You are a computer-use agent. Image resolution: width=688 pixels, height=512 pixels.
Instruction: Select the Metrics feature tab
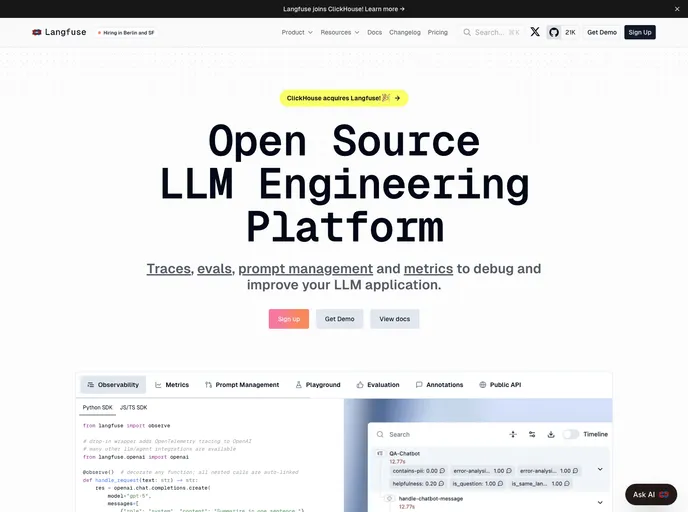click(x=172, y=385)
